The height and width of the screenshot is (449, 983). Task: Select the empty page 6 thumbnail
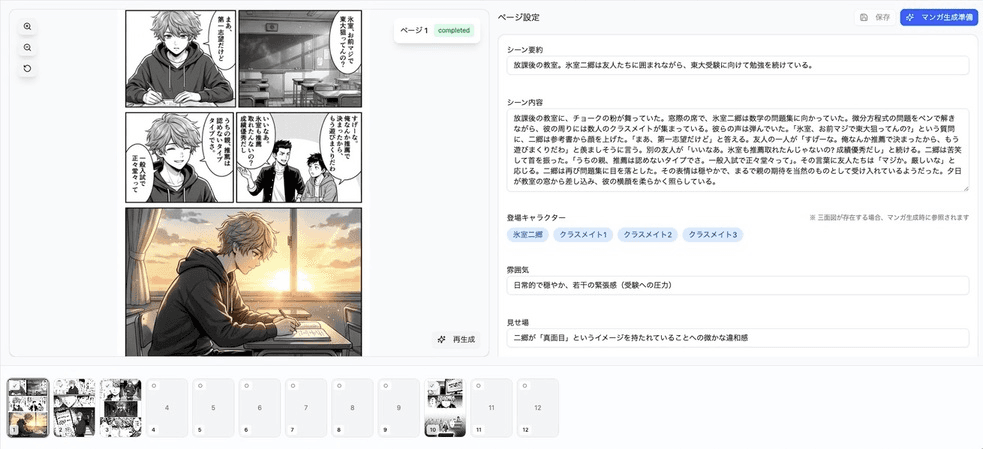(260, 408)
